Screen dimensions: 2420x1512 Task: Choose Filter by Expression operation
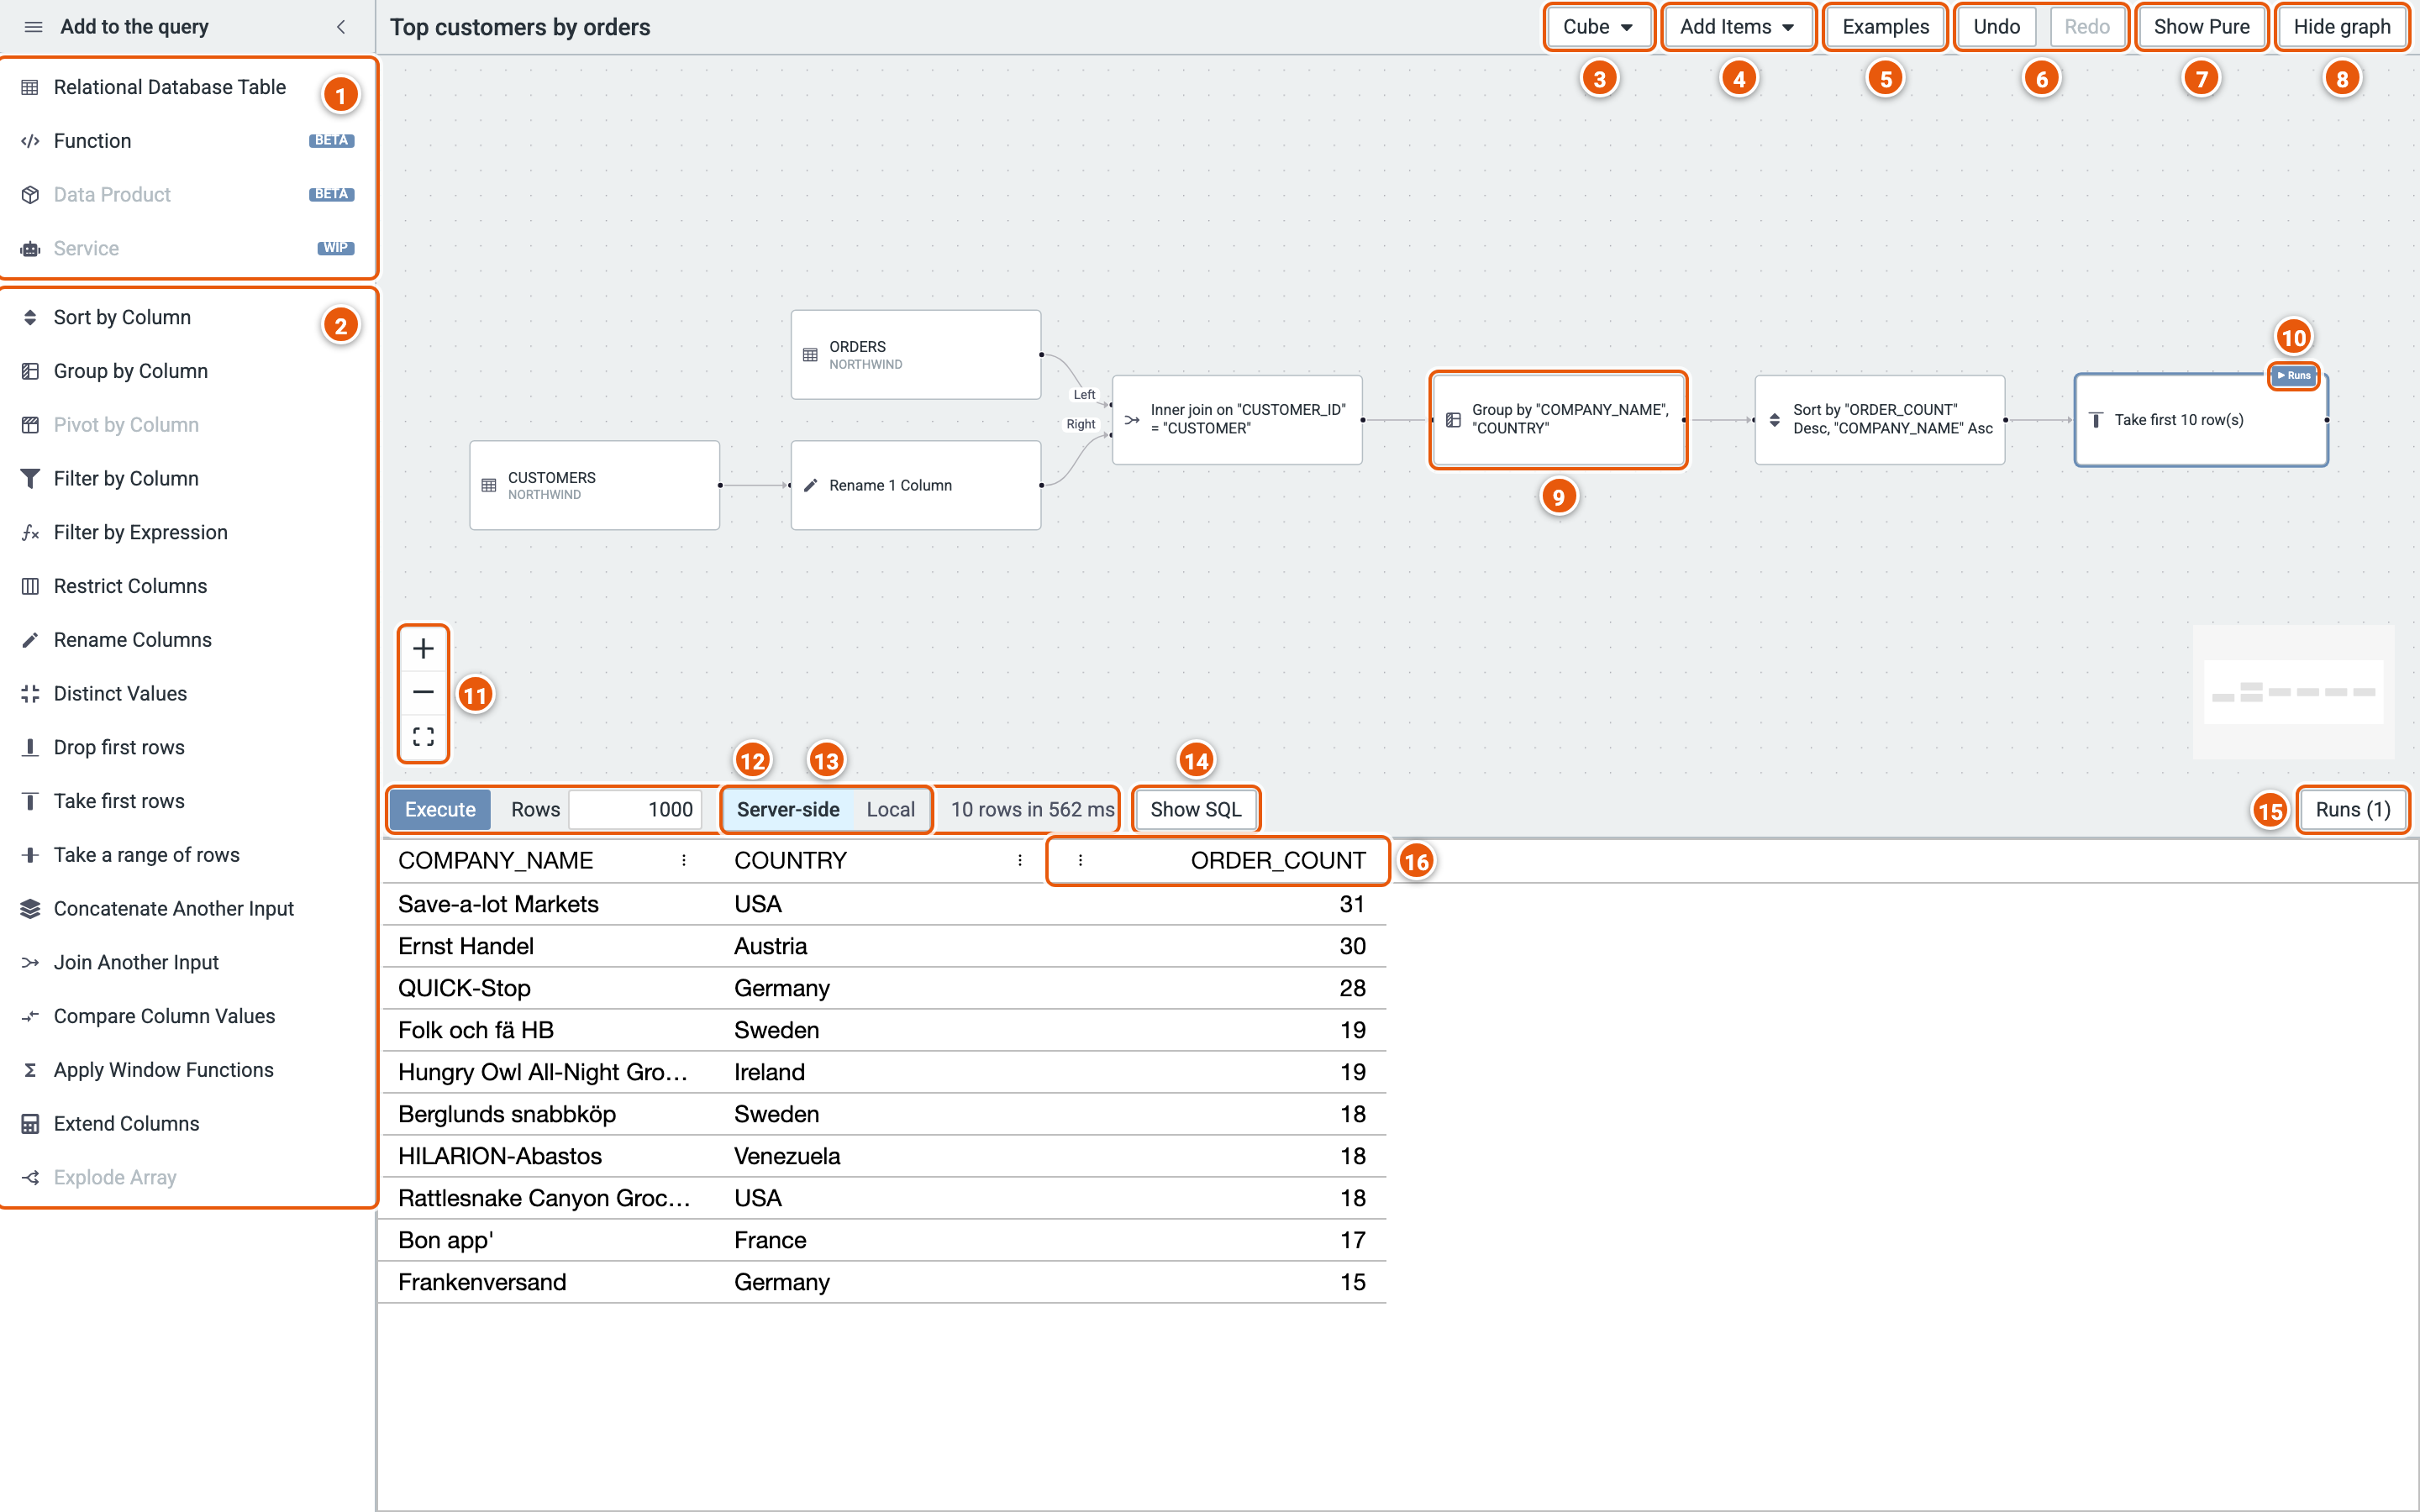tap(188, 532)
